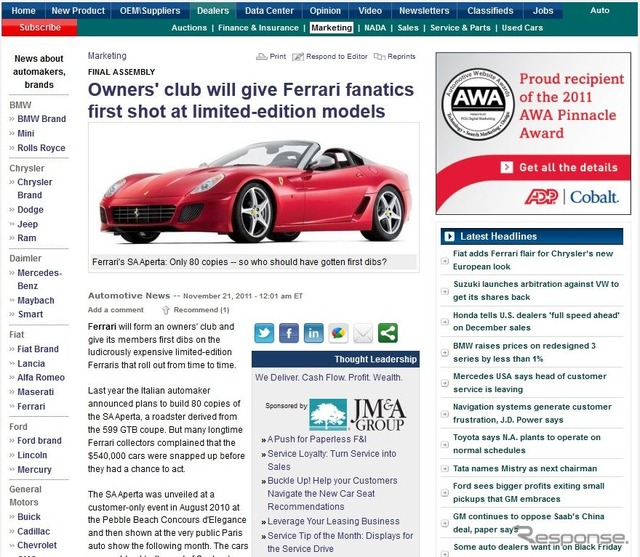Select Finance & Insurance submenu item
The height and width of the screenshot is (557, 640).
258,28
